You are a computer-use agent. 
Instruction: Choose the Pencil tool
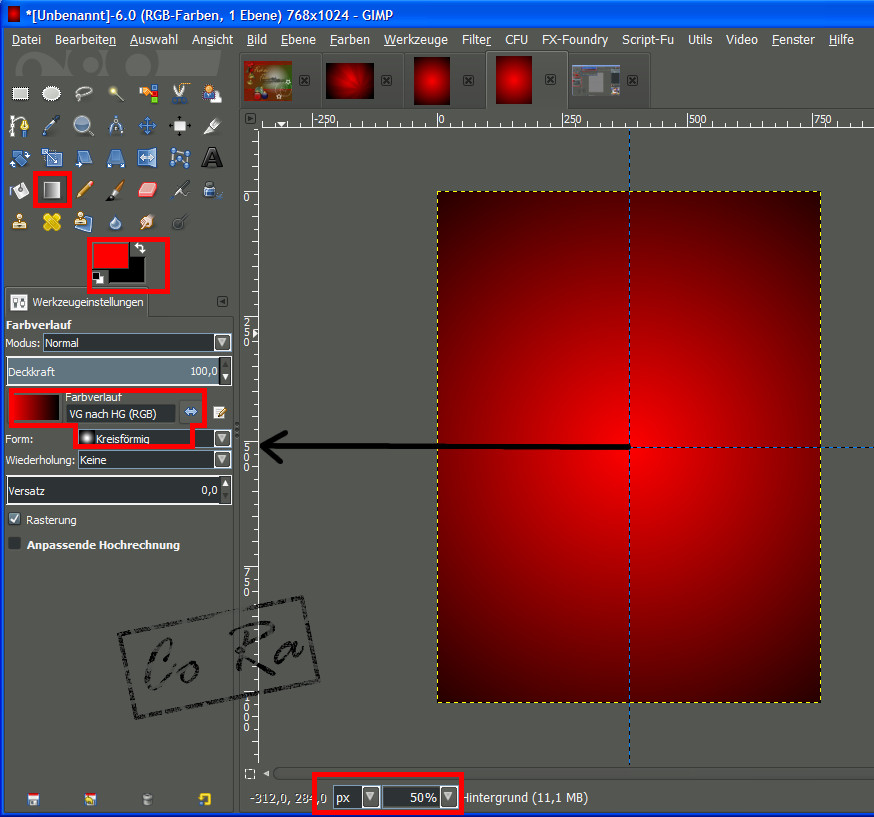coord(84,189)
